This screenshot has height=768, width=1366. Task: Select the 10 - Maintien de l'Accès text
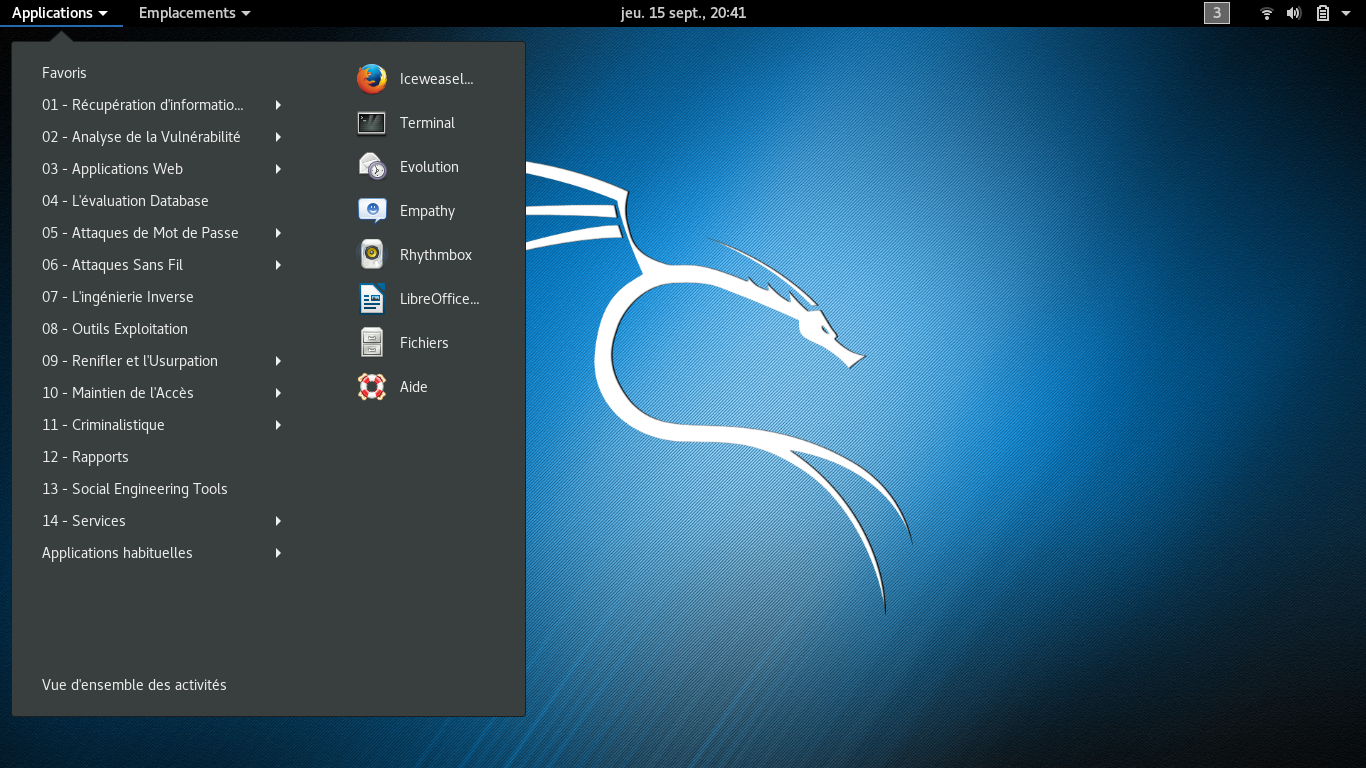(118, 393)
